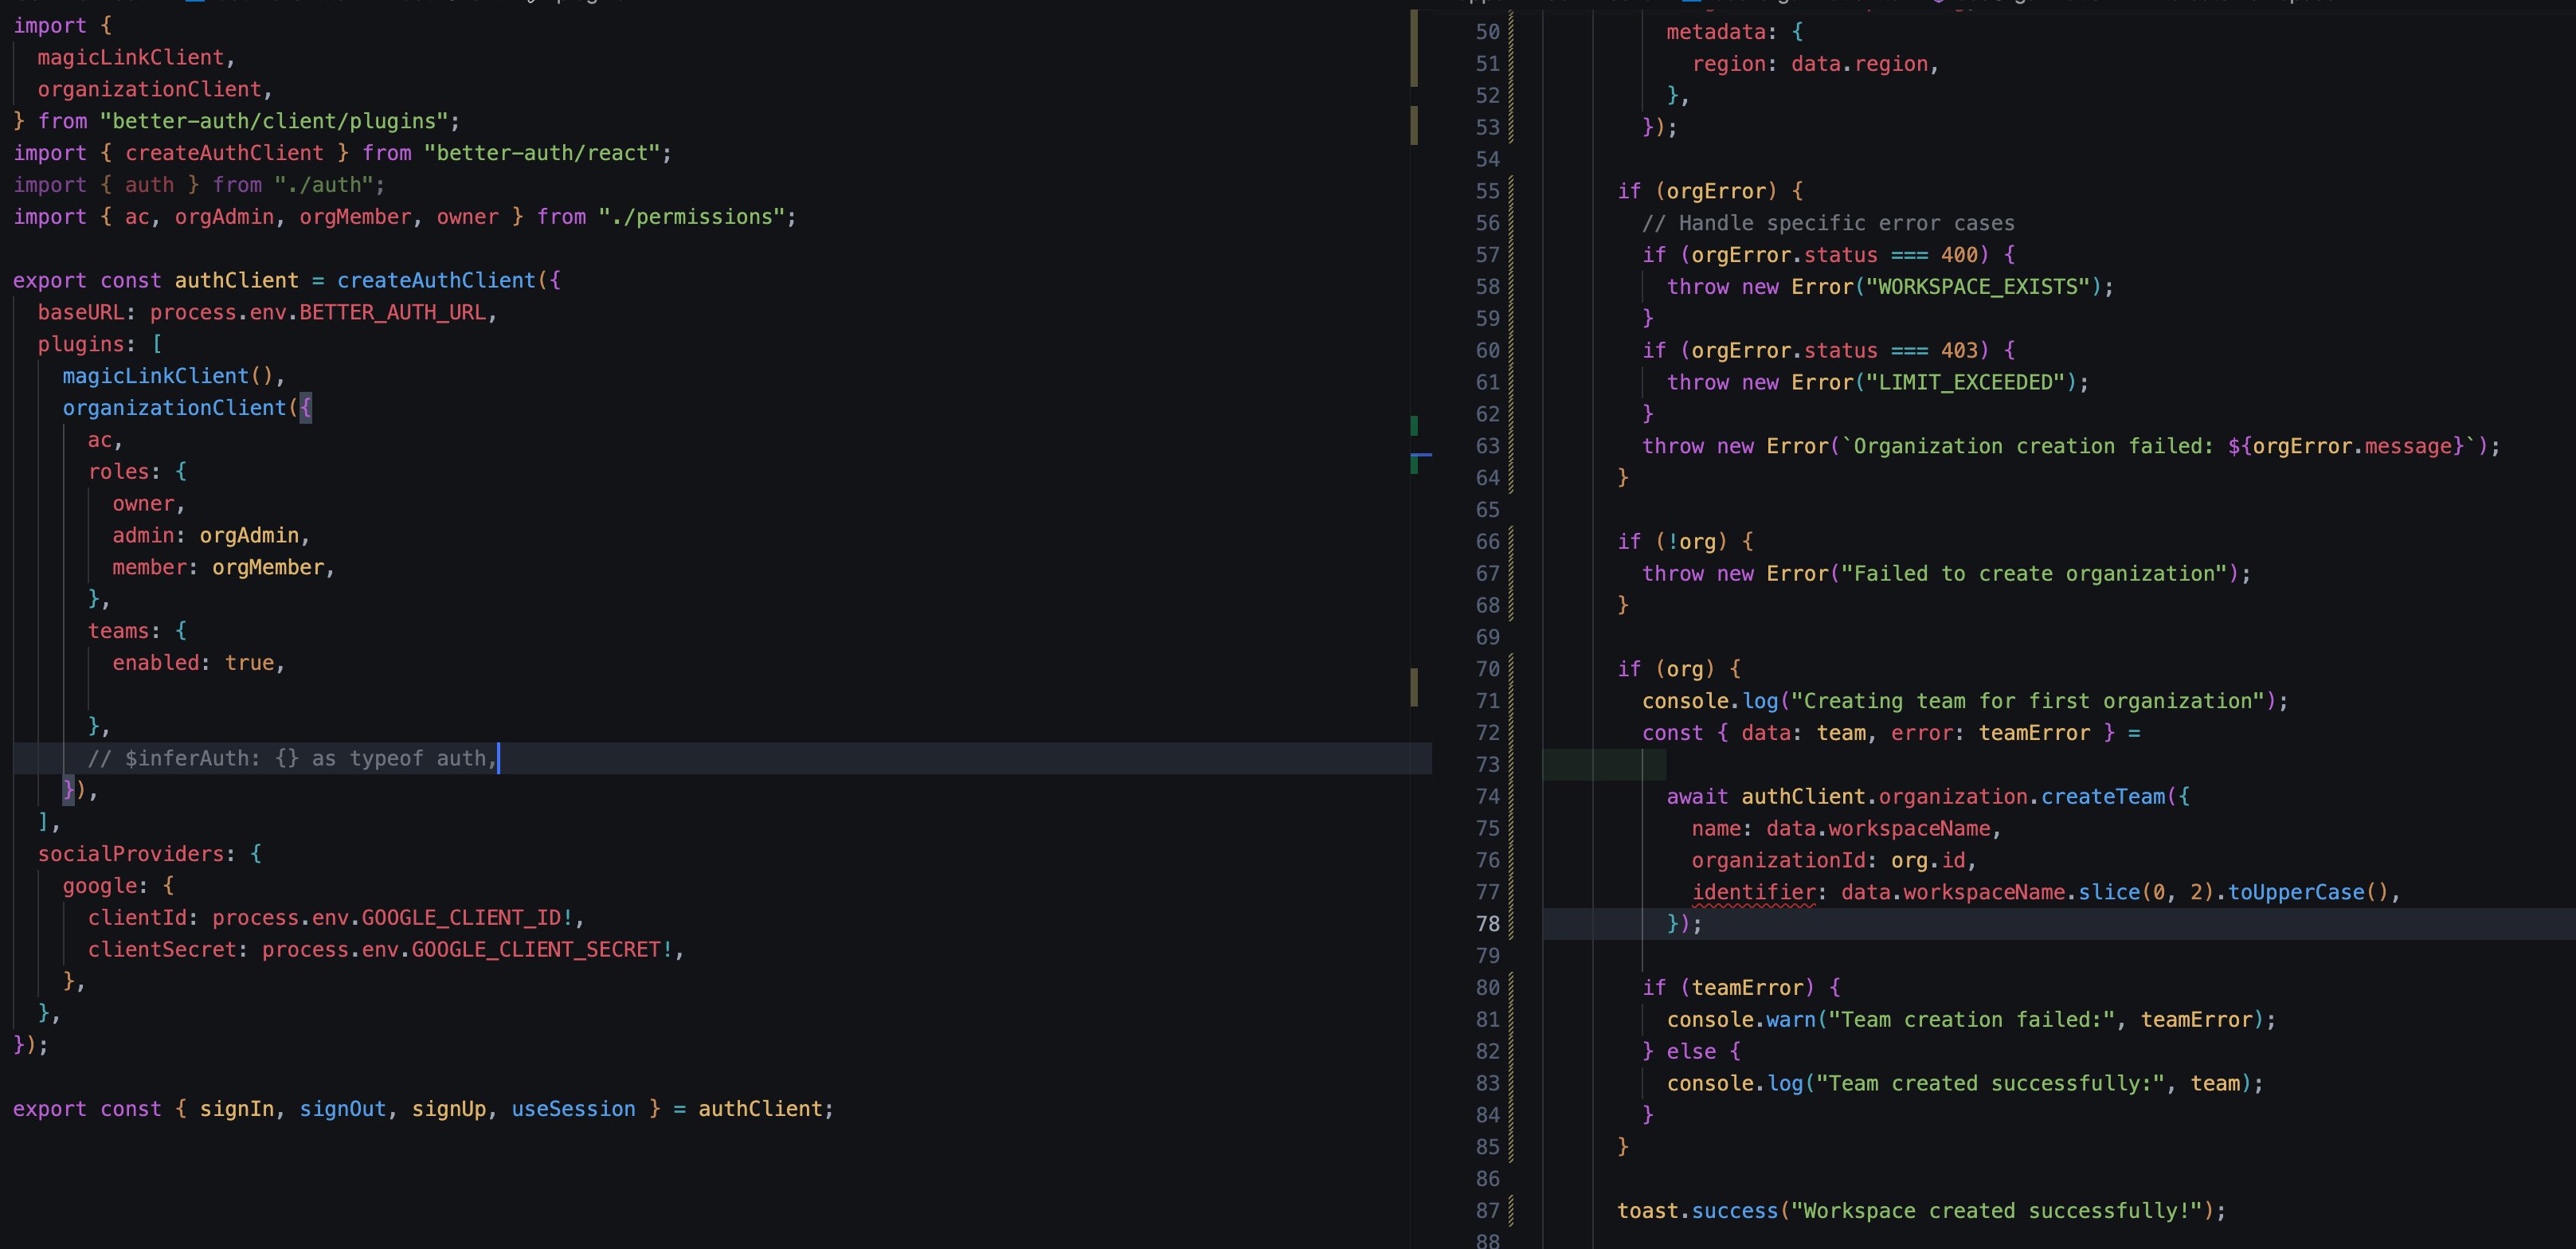Click the "LIMIT_EXCEEDED" error string
Screen dimensions: 2576x1249
point(1966,383)
